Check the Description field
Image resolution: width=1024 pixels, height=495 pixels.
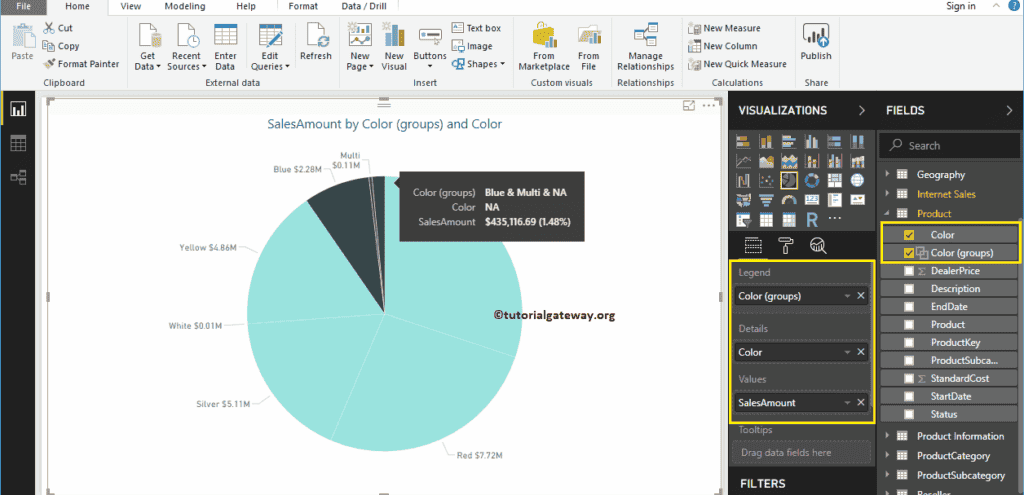tap(908, 289)
